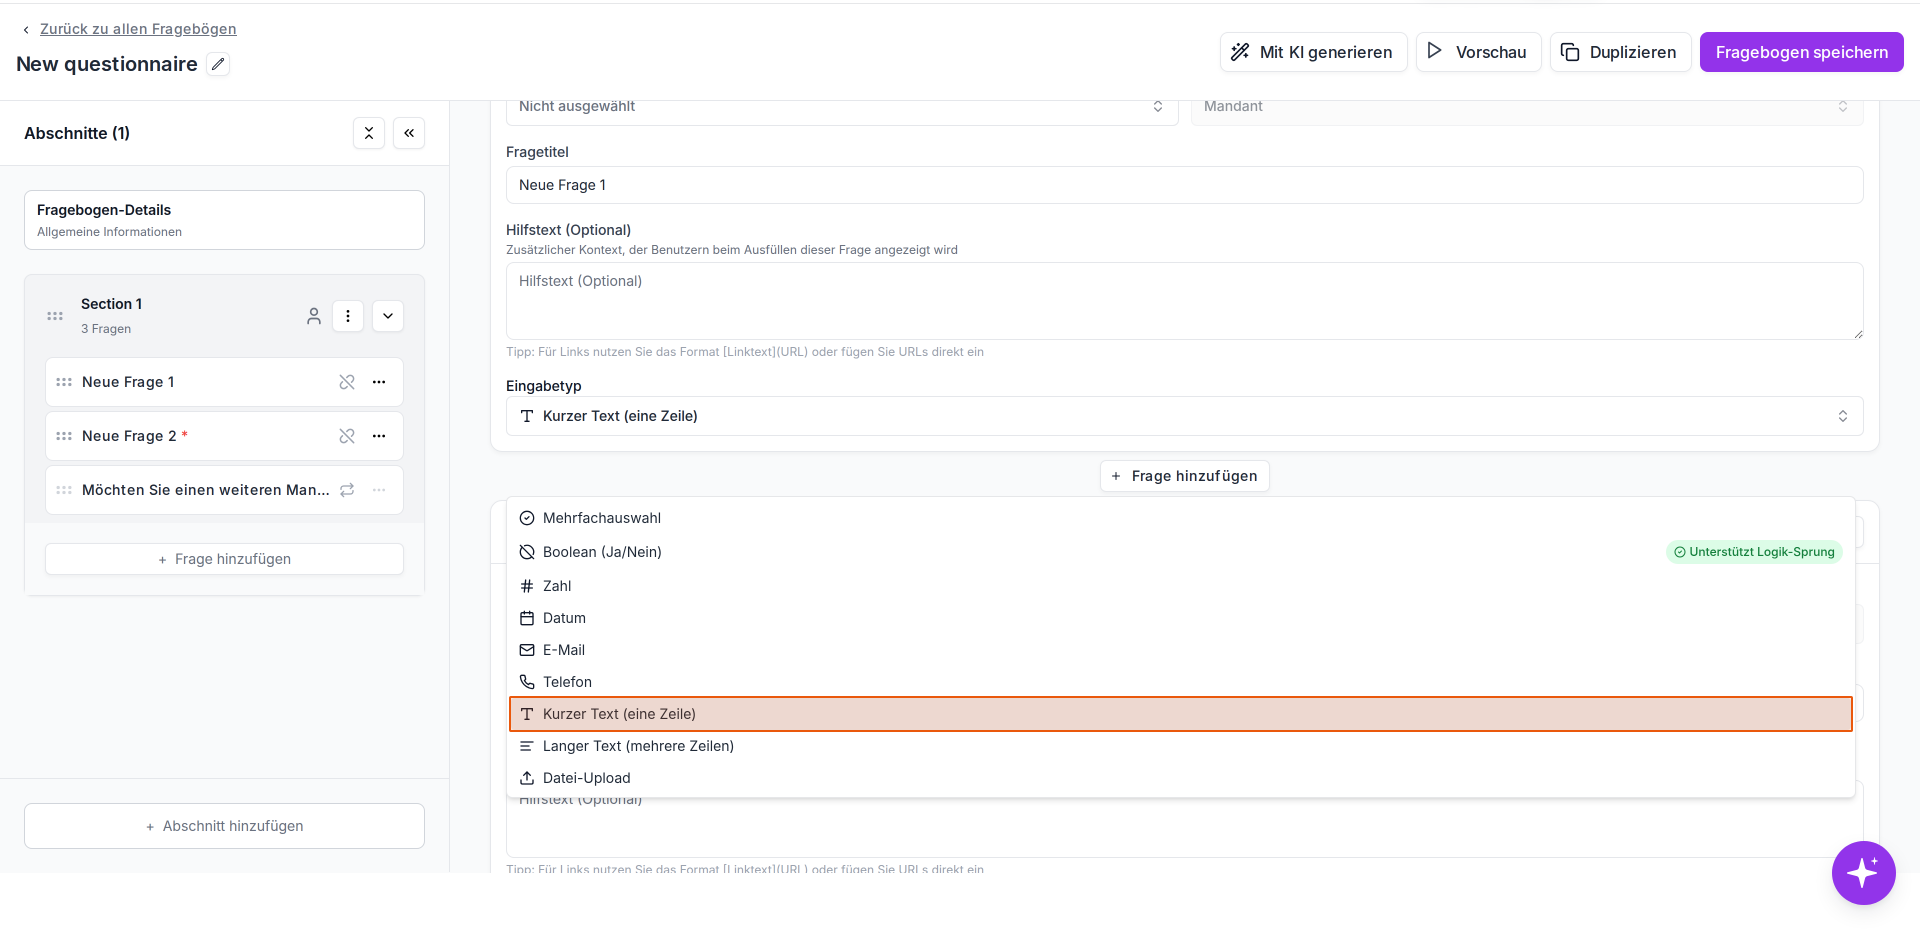This screenshot has width=1920, height=929.
Task: Click into the Fragetitel input field
Action: pos(1184,185)
